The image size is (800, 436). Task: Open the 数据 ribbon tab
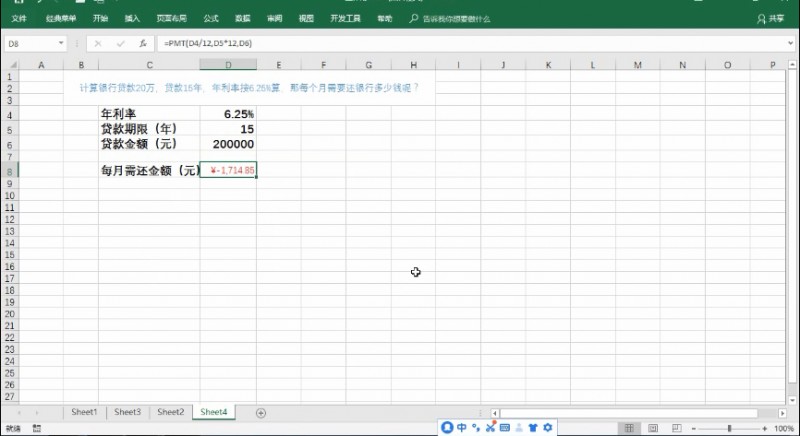tap(243, 18)
